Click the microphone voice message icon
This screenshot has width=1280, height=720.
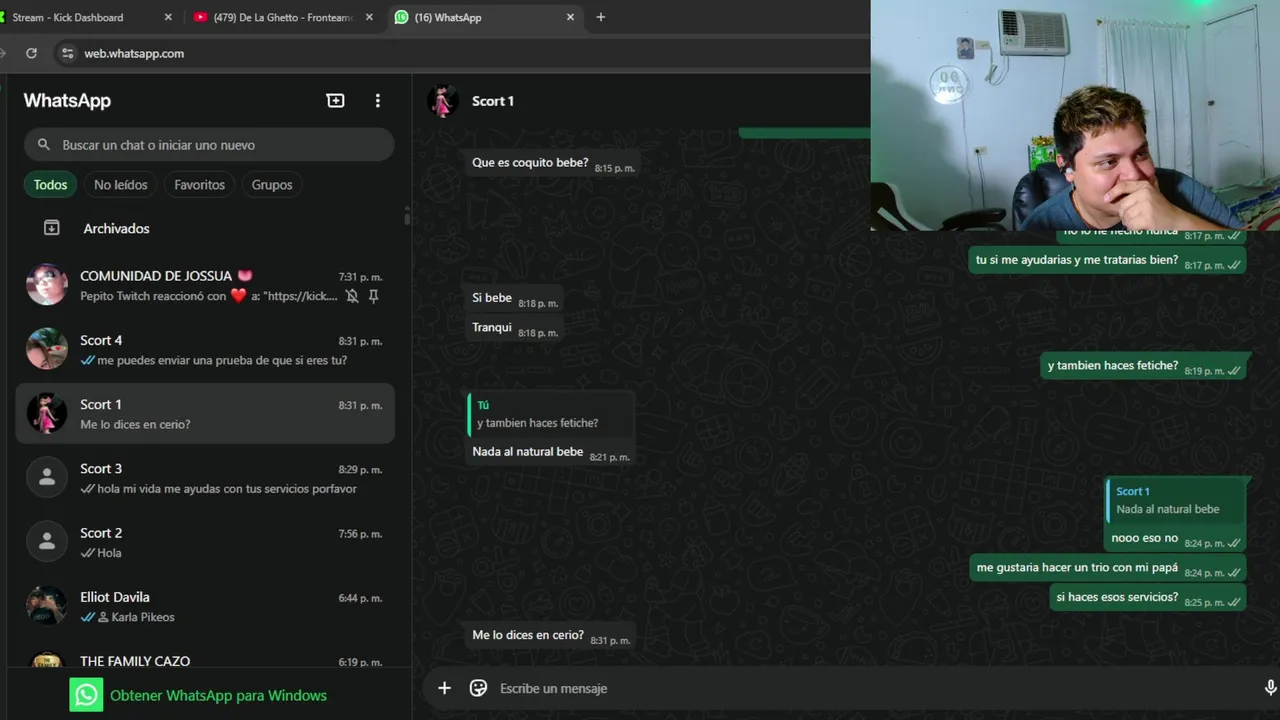click(x=1270, y=688)
